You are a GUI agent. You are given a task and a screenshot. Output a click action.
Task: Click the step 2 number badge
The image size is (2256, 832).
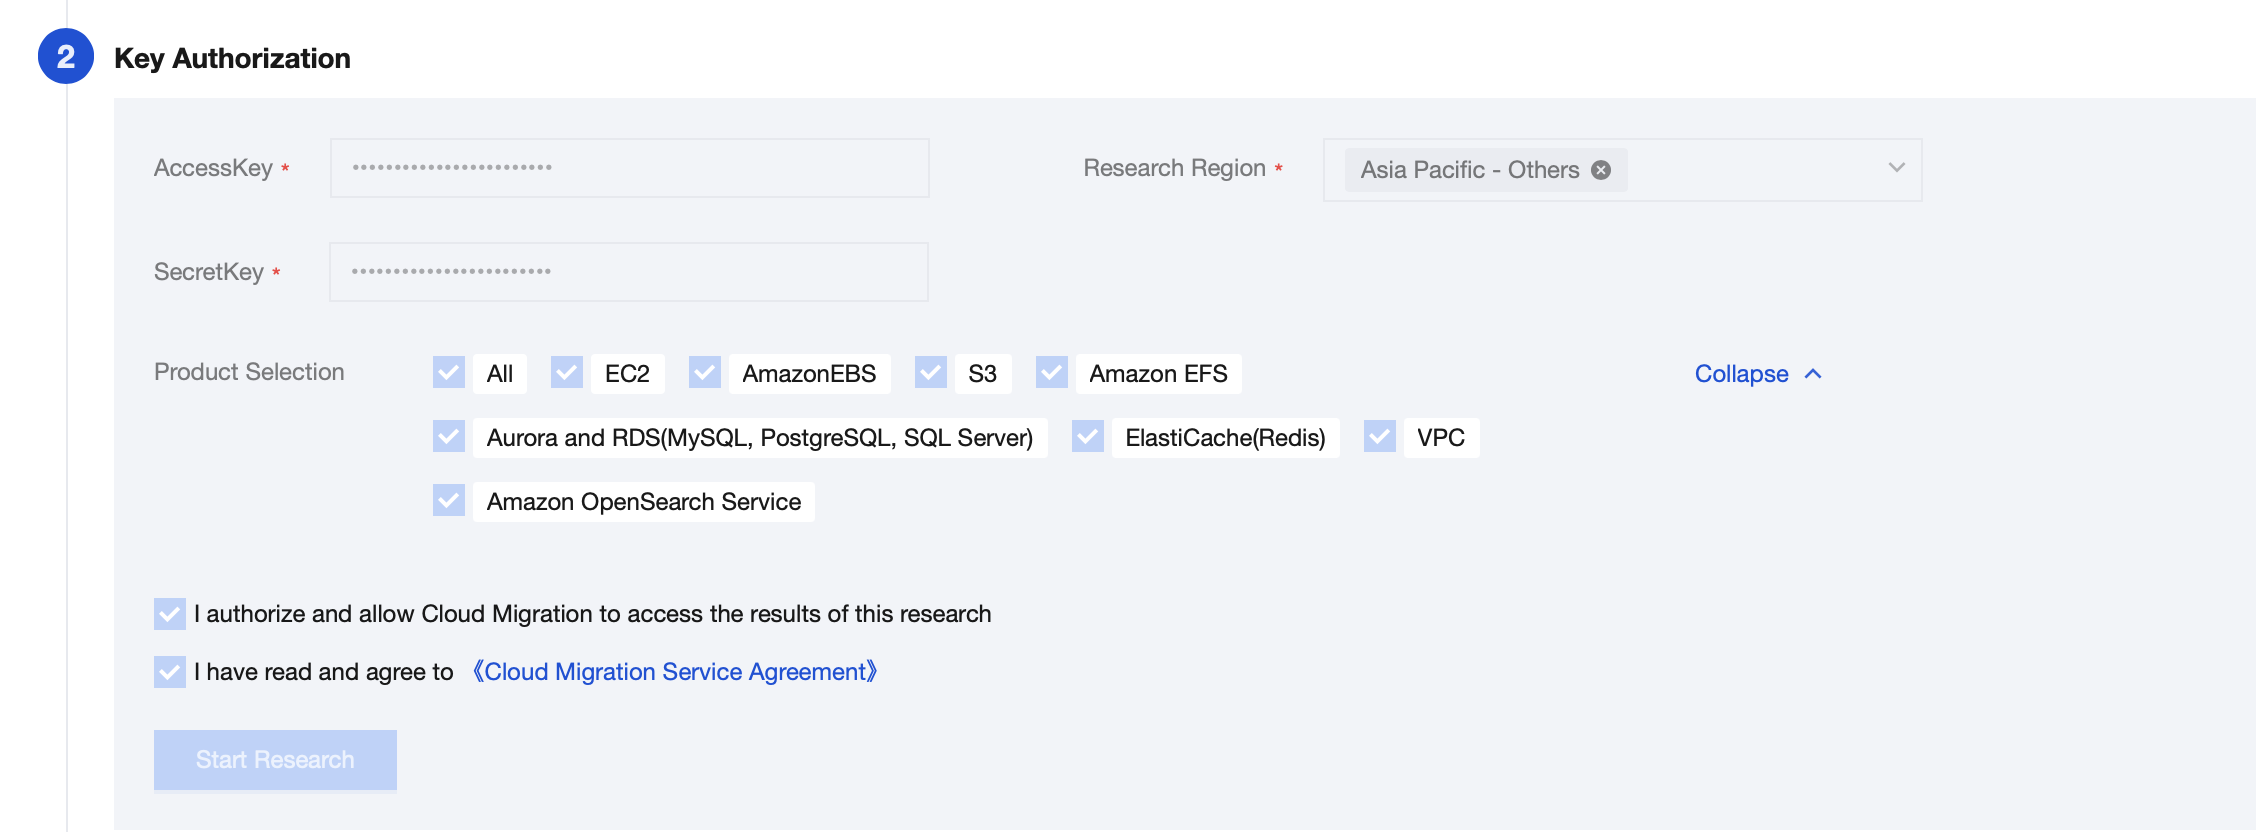[x=66, y=57]
